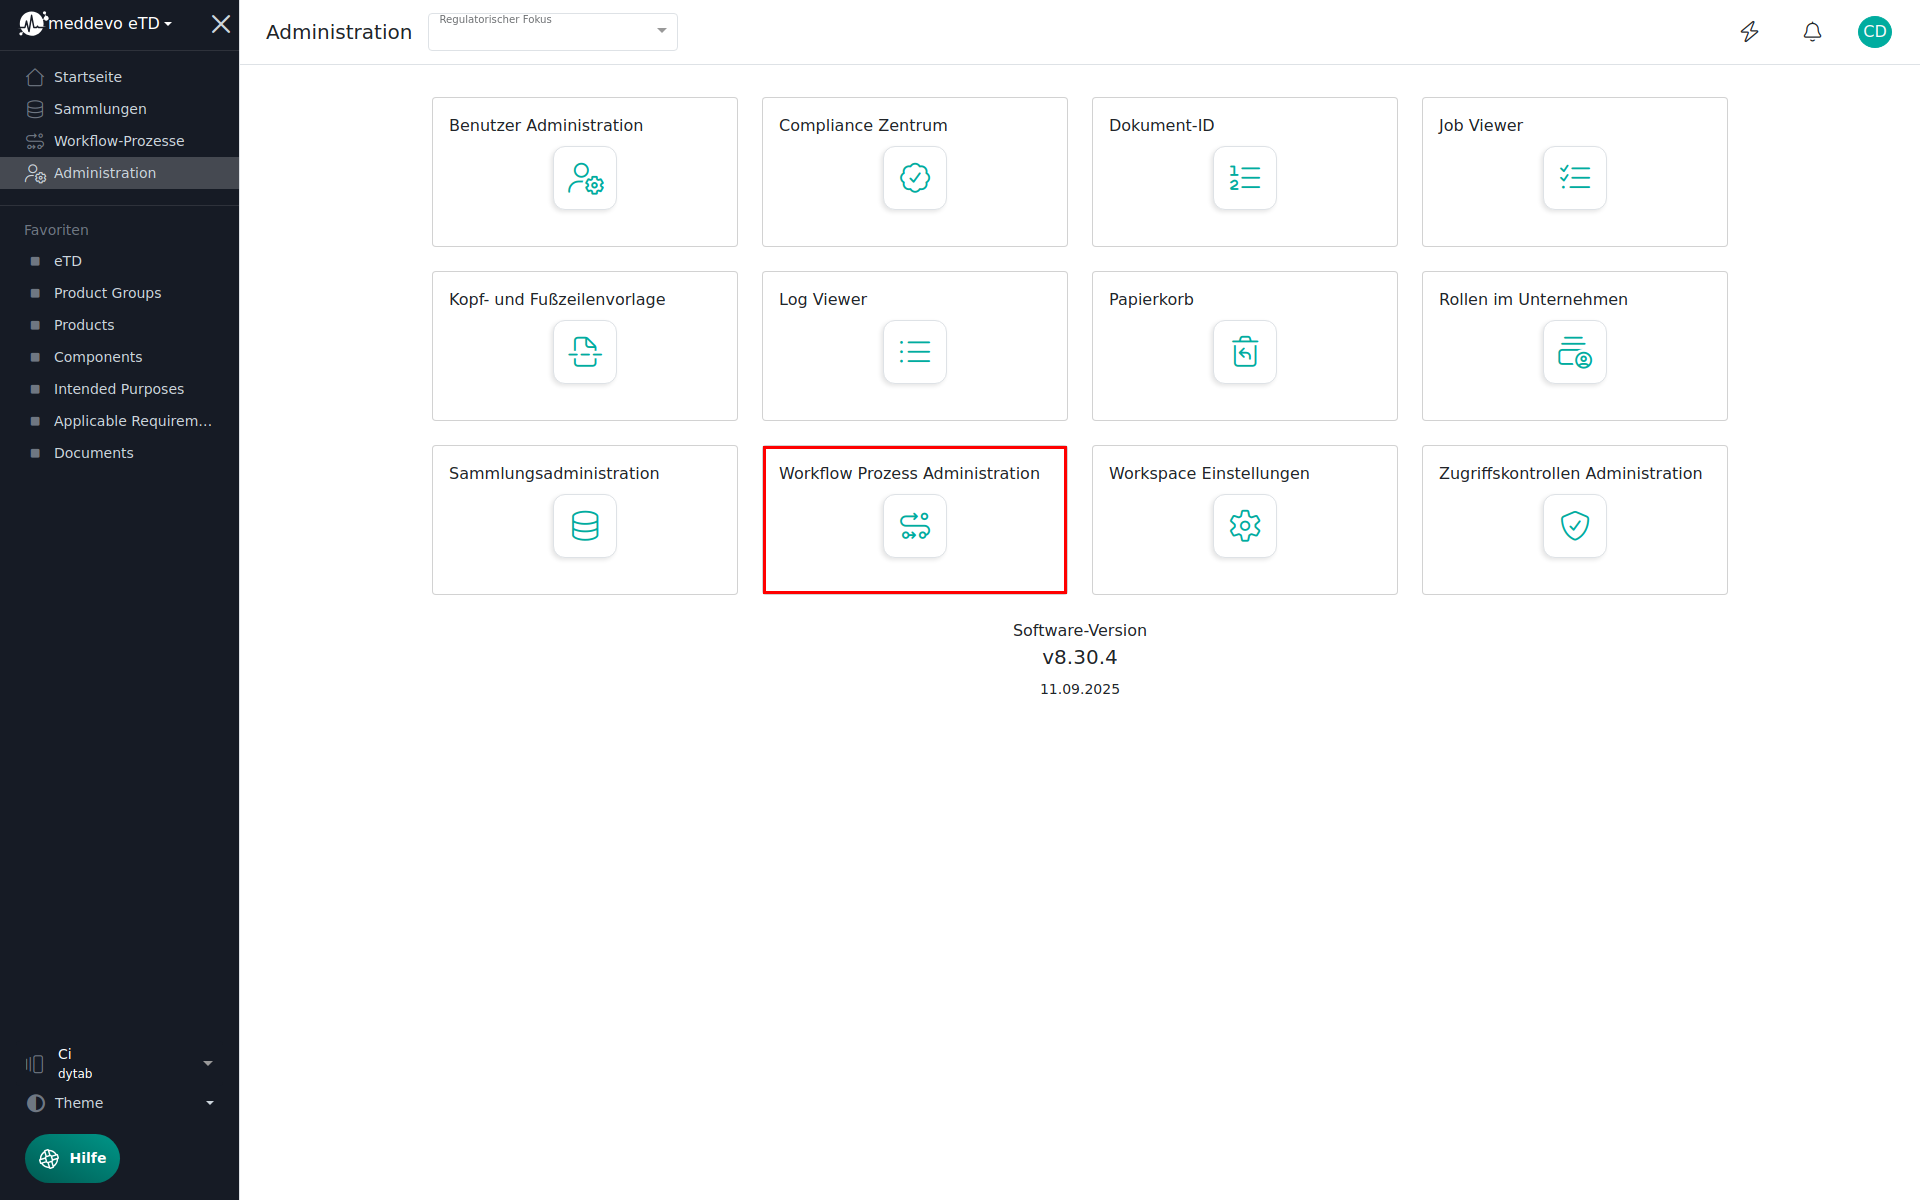
Task: Click the Rollen im Unternehmen card title
Action: point(1533,299)
